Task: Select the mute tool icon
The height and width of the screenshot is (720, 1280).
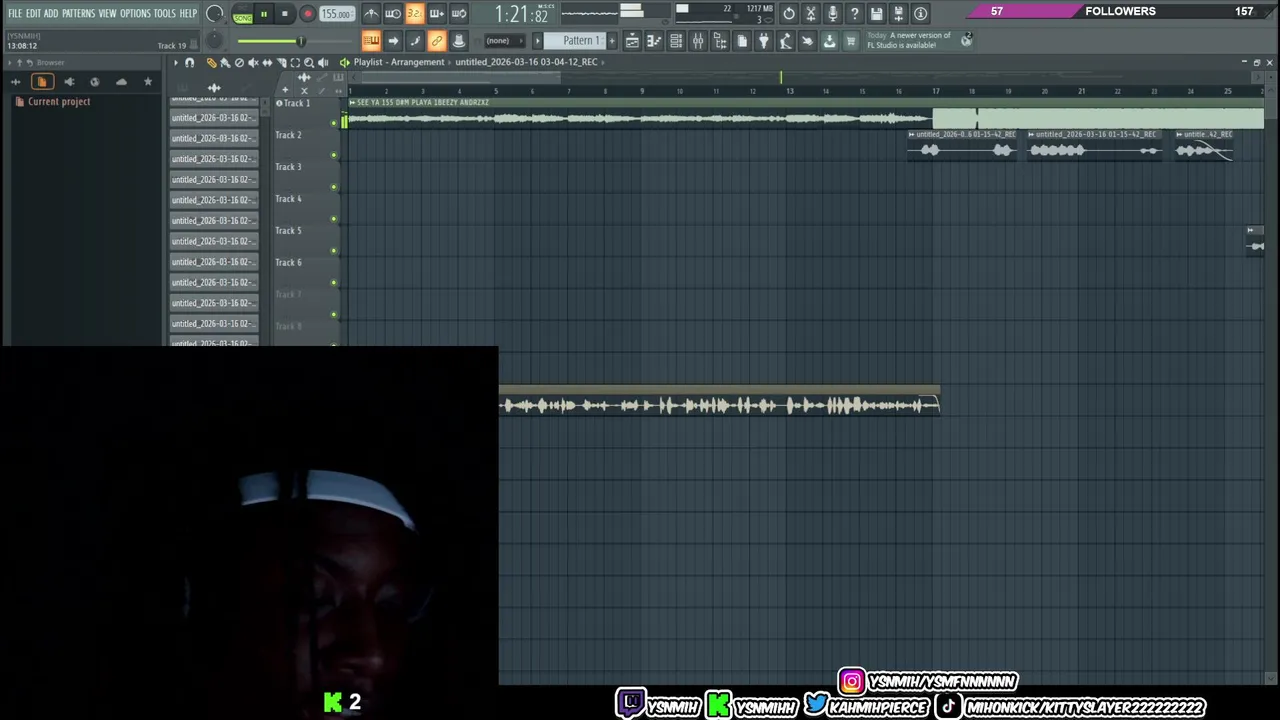Action: tap(253, 62)
